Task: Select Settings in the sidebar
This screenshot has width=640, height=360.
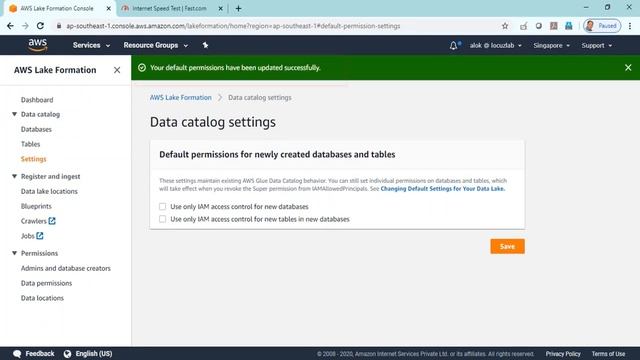Action: coord(33,159)
